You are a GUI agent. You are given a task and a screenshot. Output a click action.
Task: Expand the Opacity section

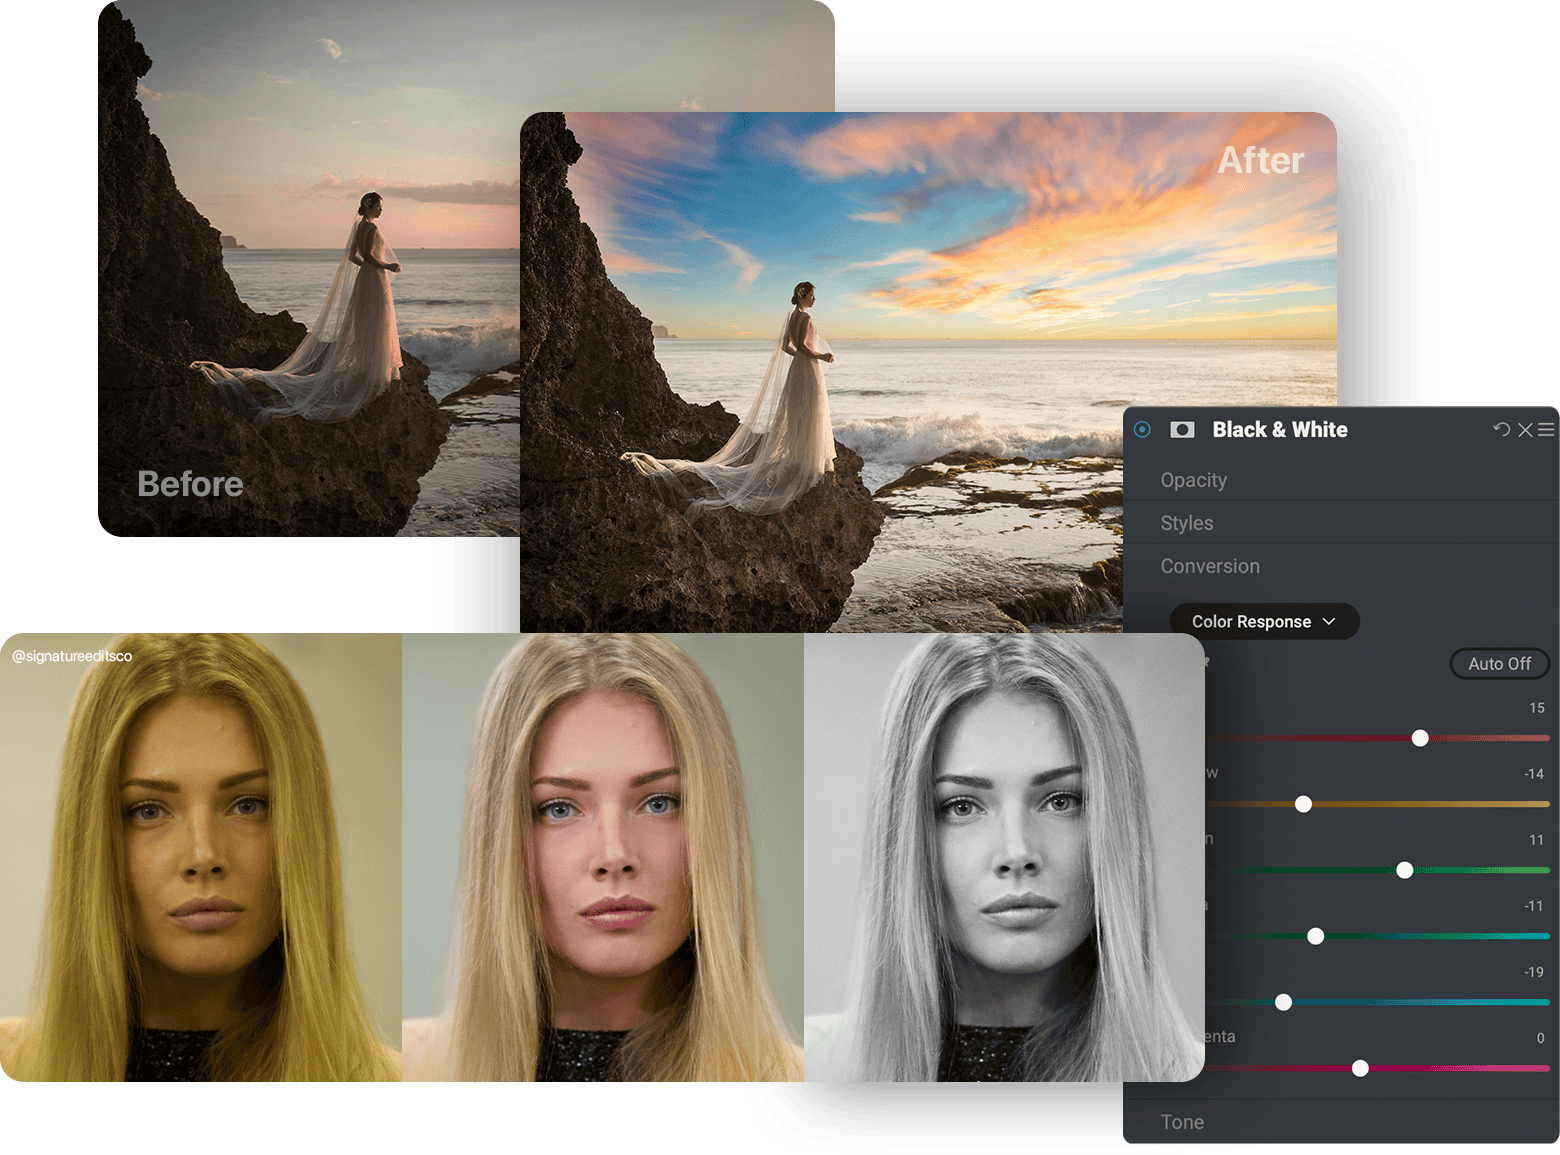click(x=1193, y=480)
